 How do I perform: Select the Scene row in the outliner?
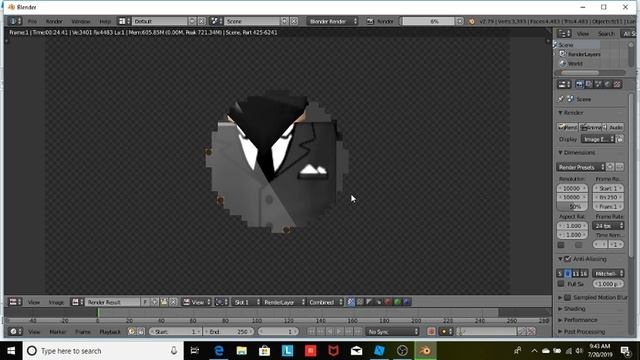tap(577, 44)
